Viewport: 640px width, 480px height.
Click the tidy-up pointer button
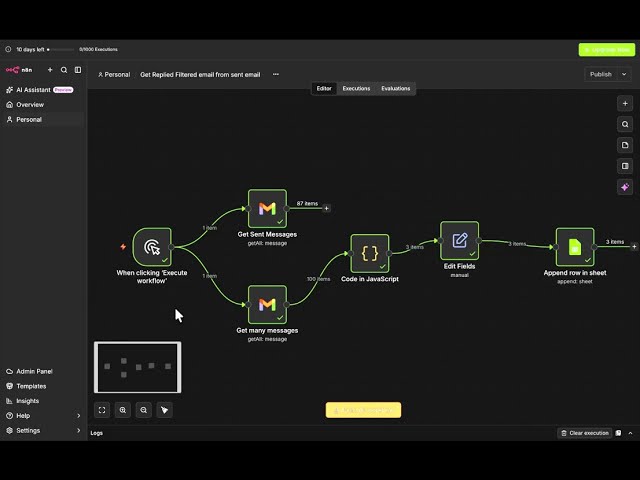point(164,410)
